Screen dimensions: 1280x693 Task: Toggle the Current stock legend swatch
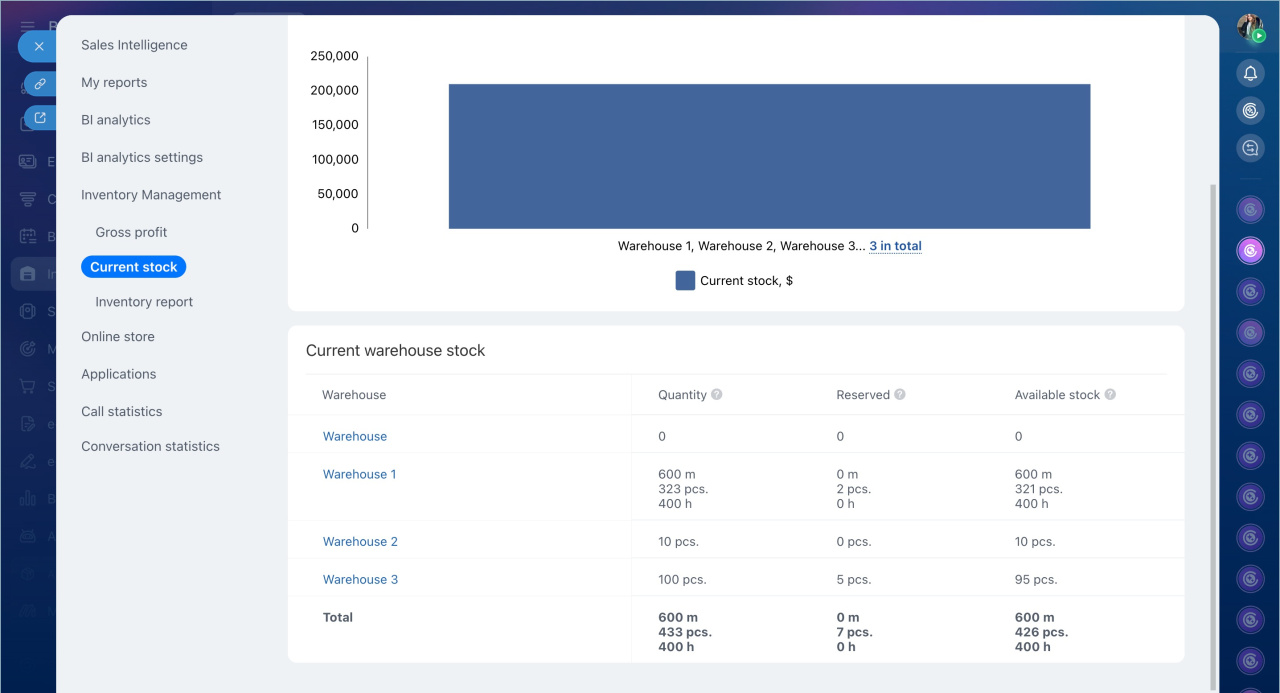pos(685,281)
